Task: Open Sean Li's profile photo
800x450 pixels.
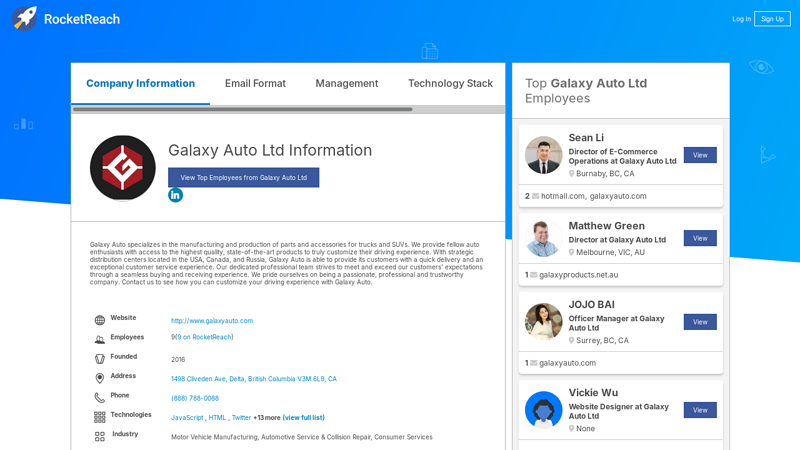Action: pyautogui.click(x=543, y=155)
